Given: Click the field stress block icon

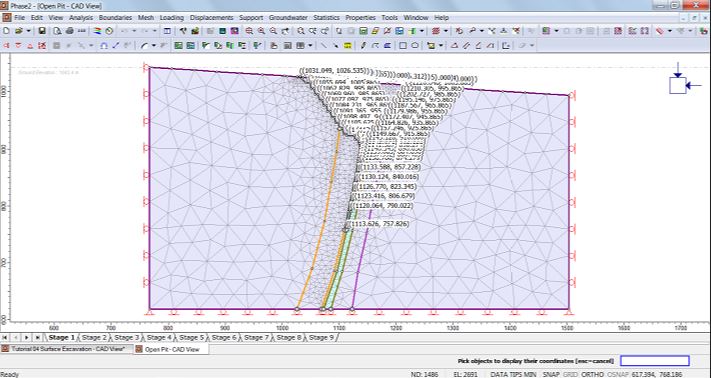Looking at the screenshot, I should pos(678,85).
